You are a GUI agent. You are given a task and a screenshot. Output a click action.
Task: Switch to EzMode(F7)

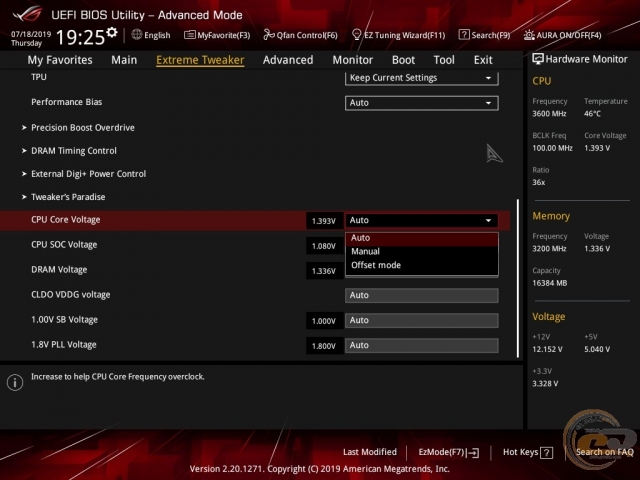[x=449, y=452]
